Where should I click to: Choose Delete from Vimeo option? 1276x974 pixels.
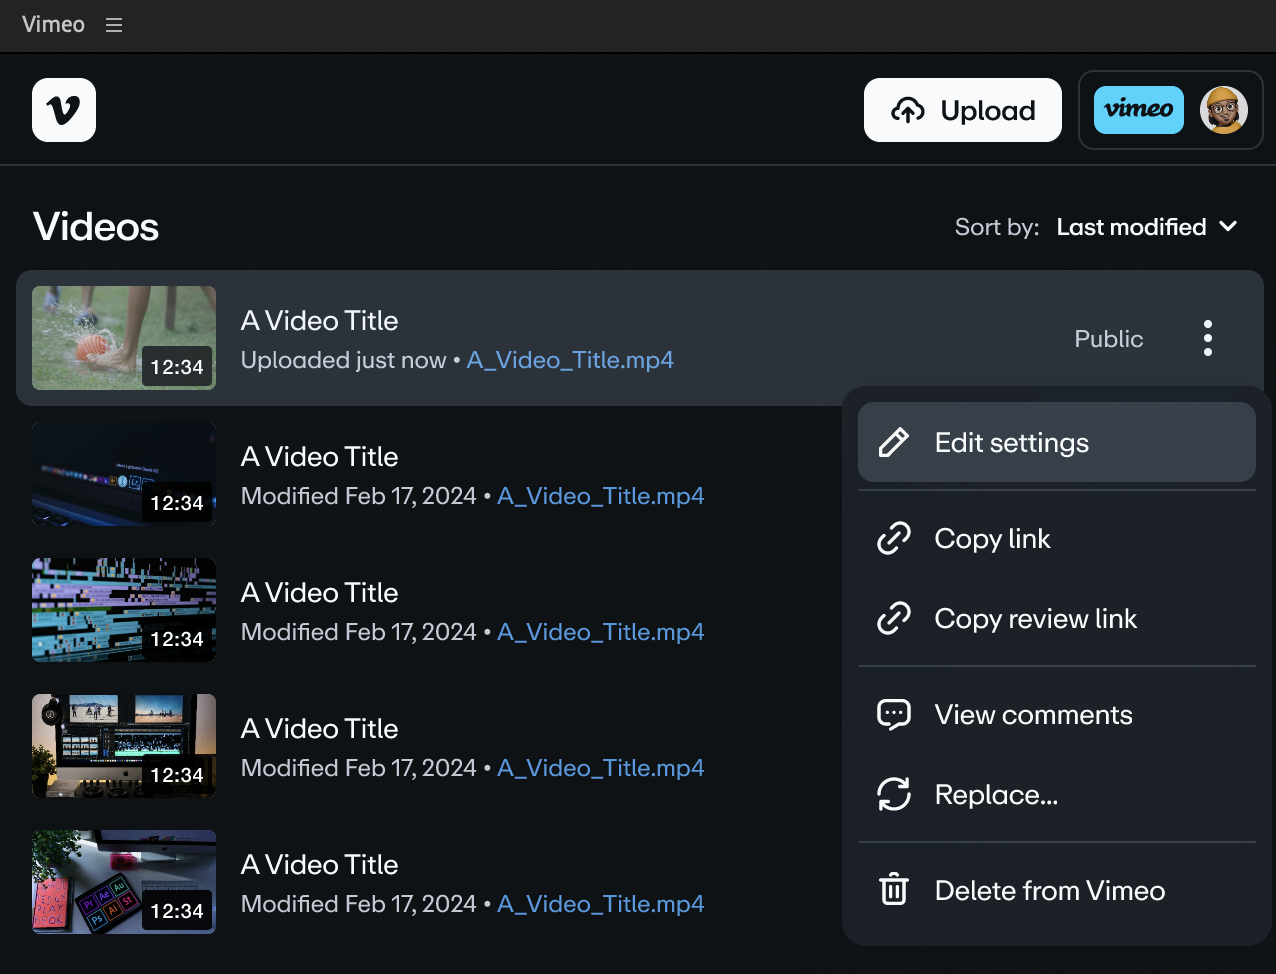pyautogui.click(x=1049, y=891)
